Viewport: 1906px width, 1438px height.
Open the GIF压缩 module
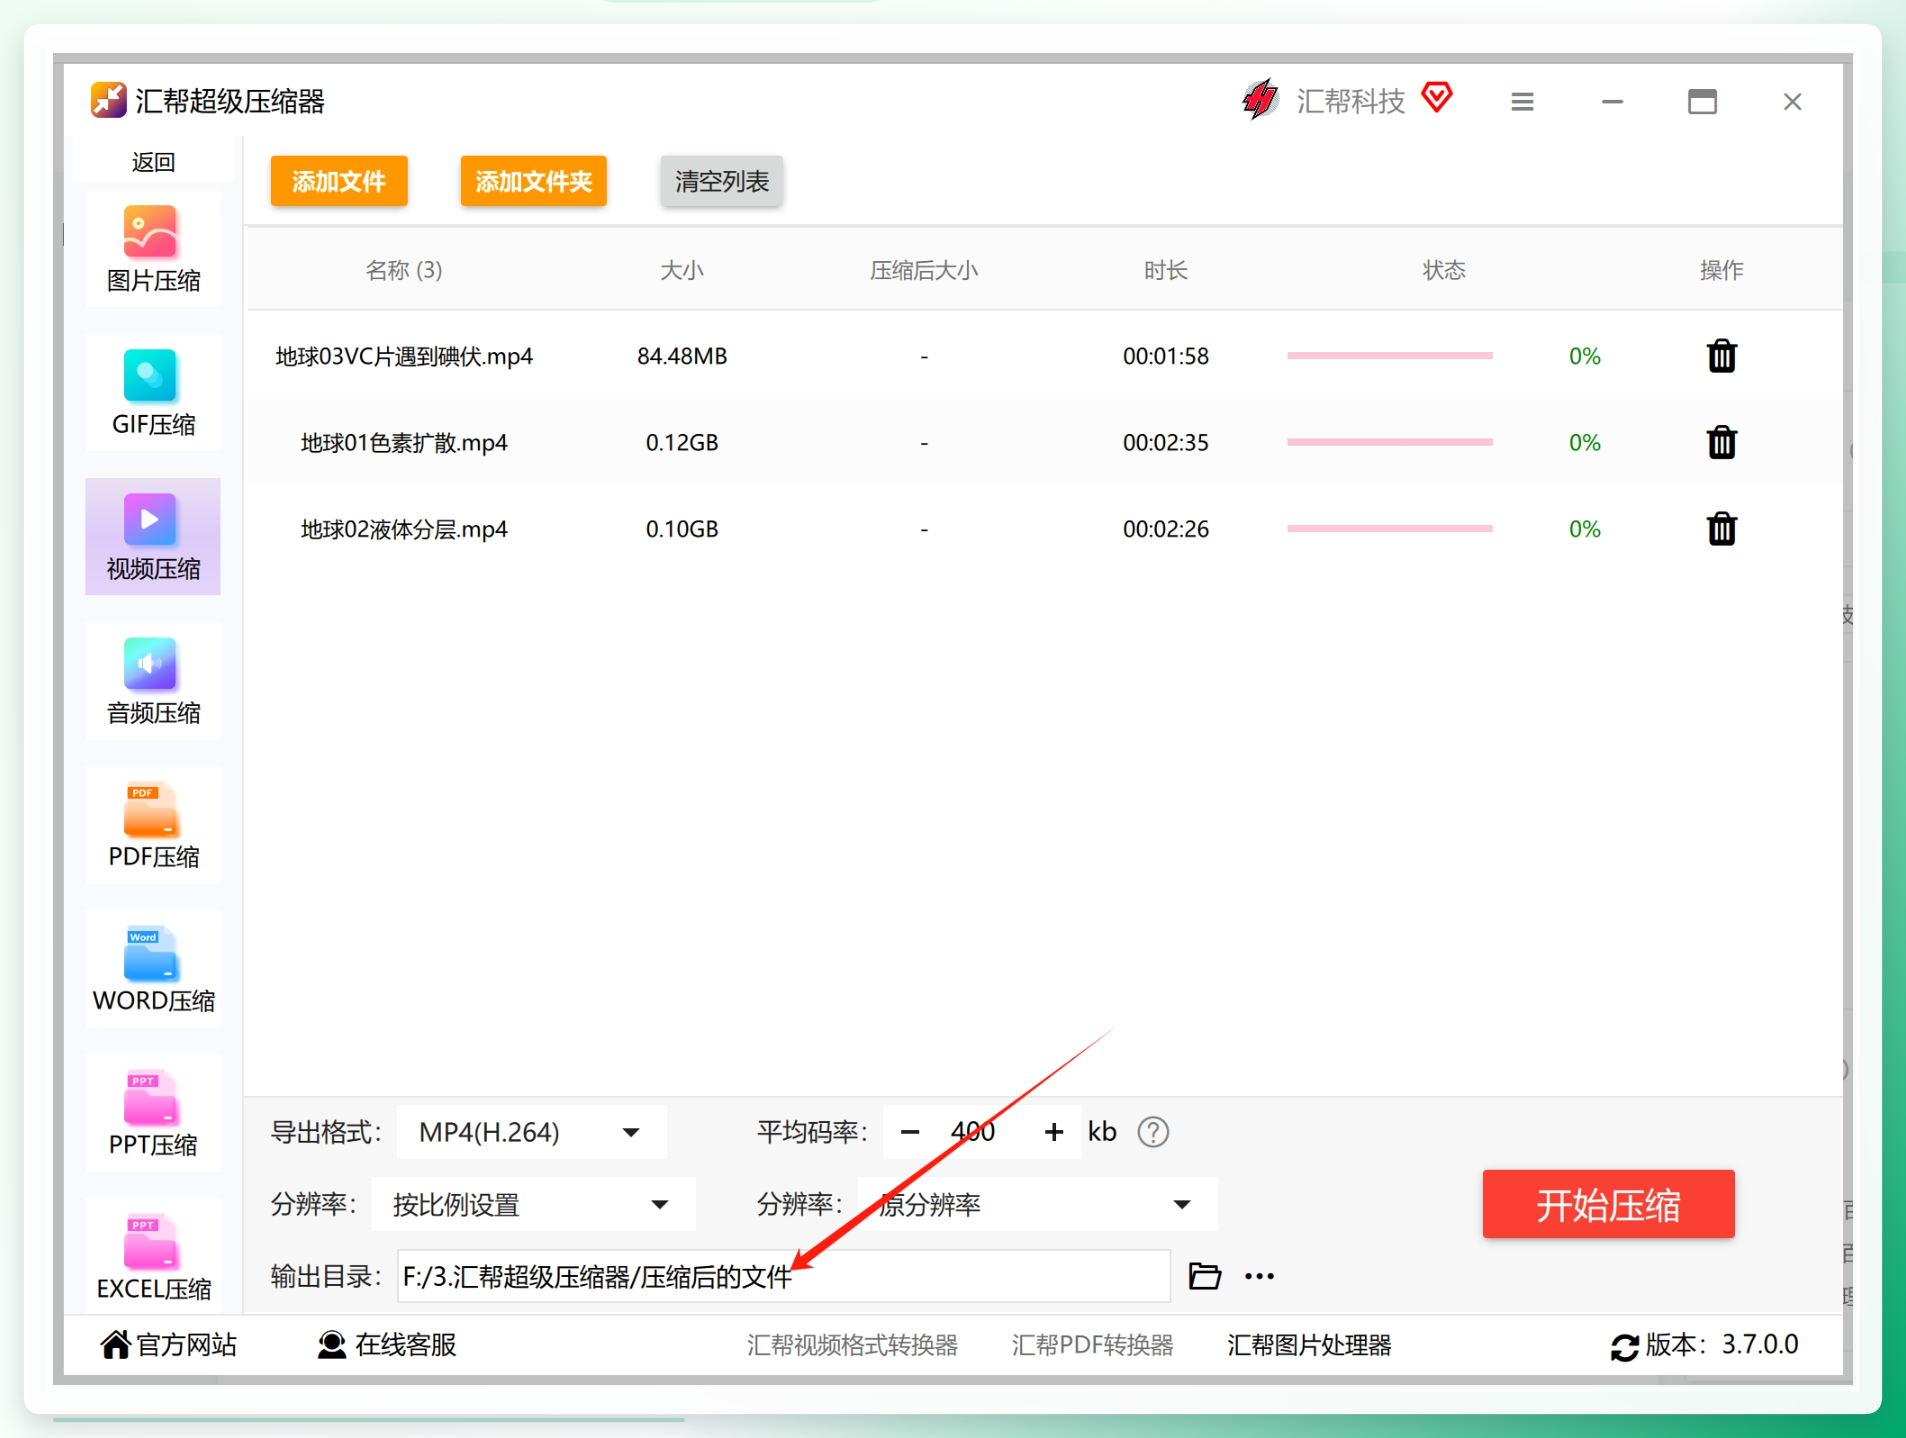tap(153, 393)
